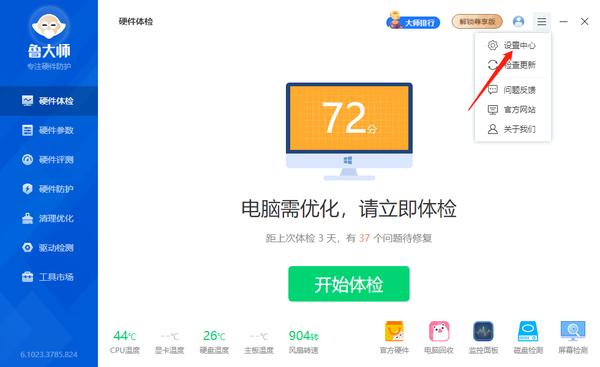Screen dimensions: 600x367
Task: Open 清理优化 in the sidebar
Action: point(49,219)
